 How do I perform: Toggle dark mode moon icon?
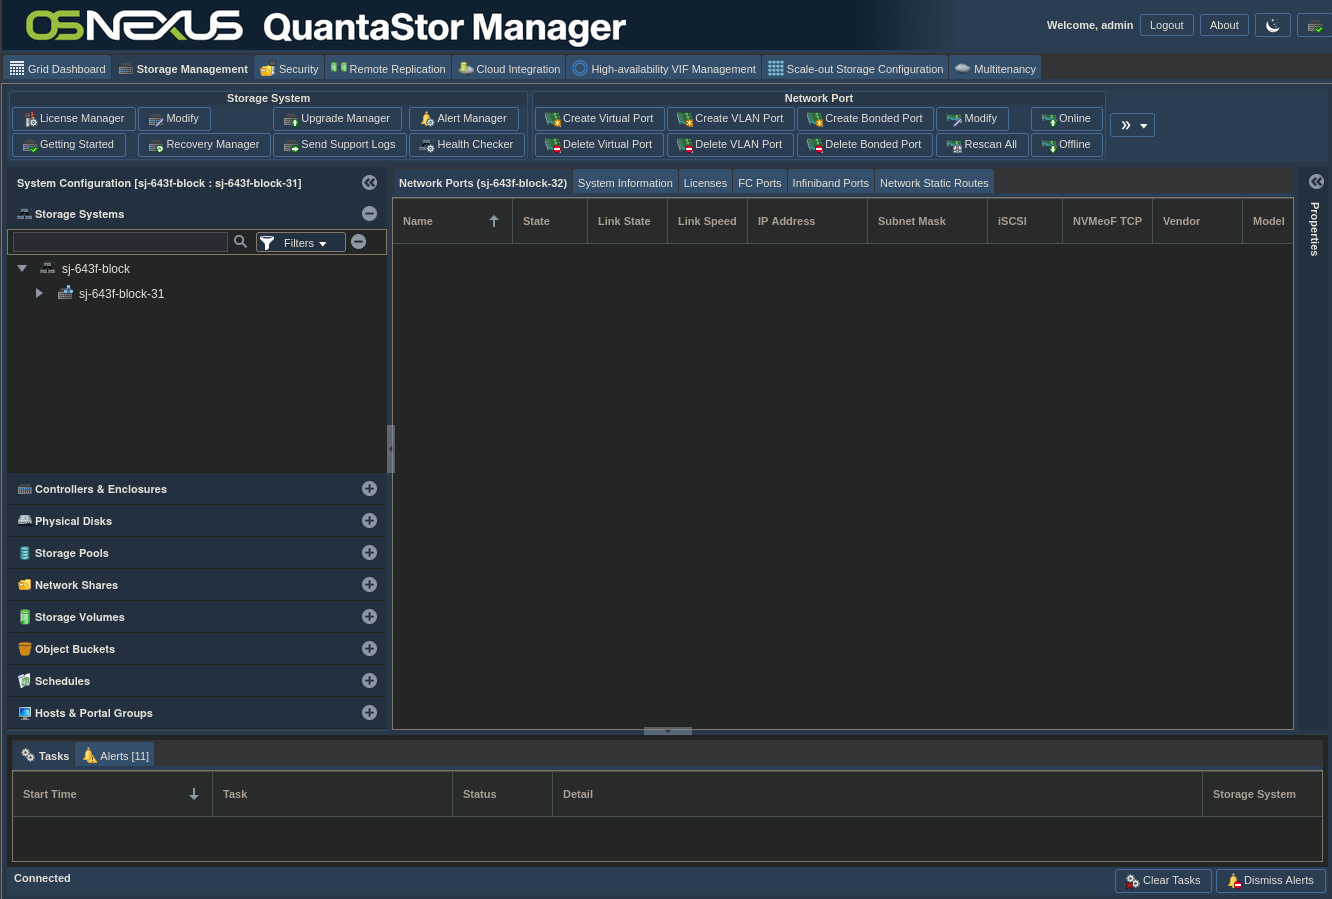1272,26
